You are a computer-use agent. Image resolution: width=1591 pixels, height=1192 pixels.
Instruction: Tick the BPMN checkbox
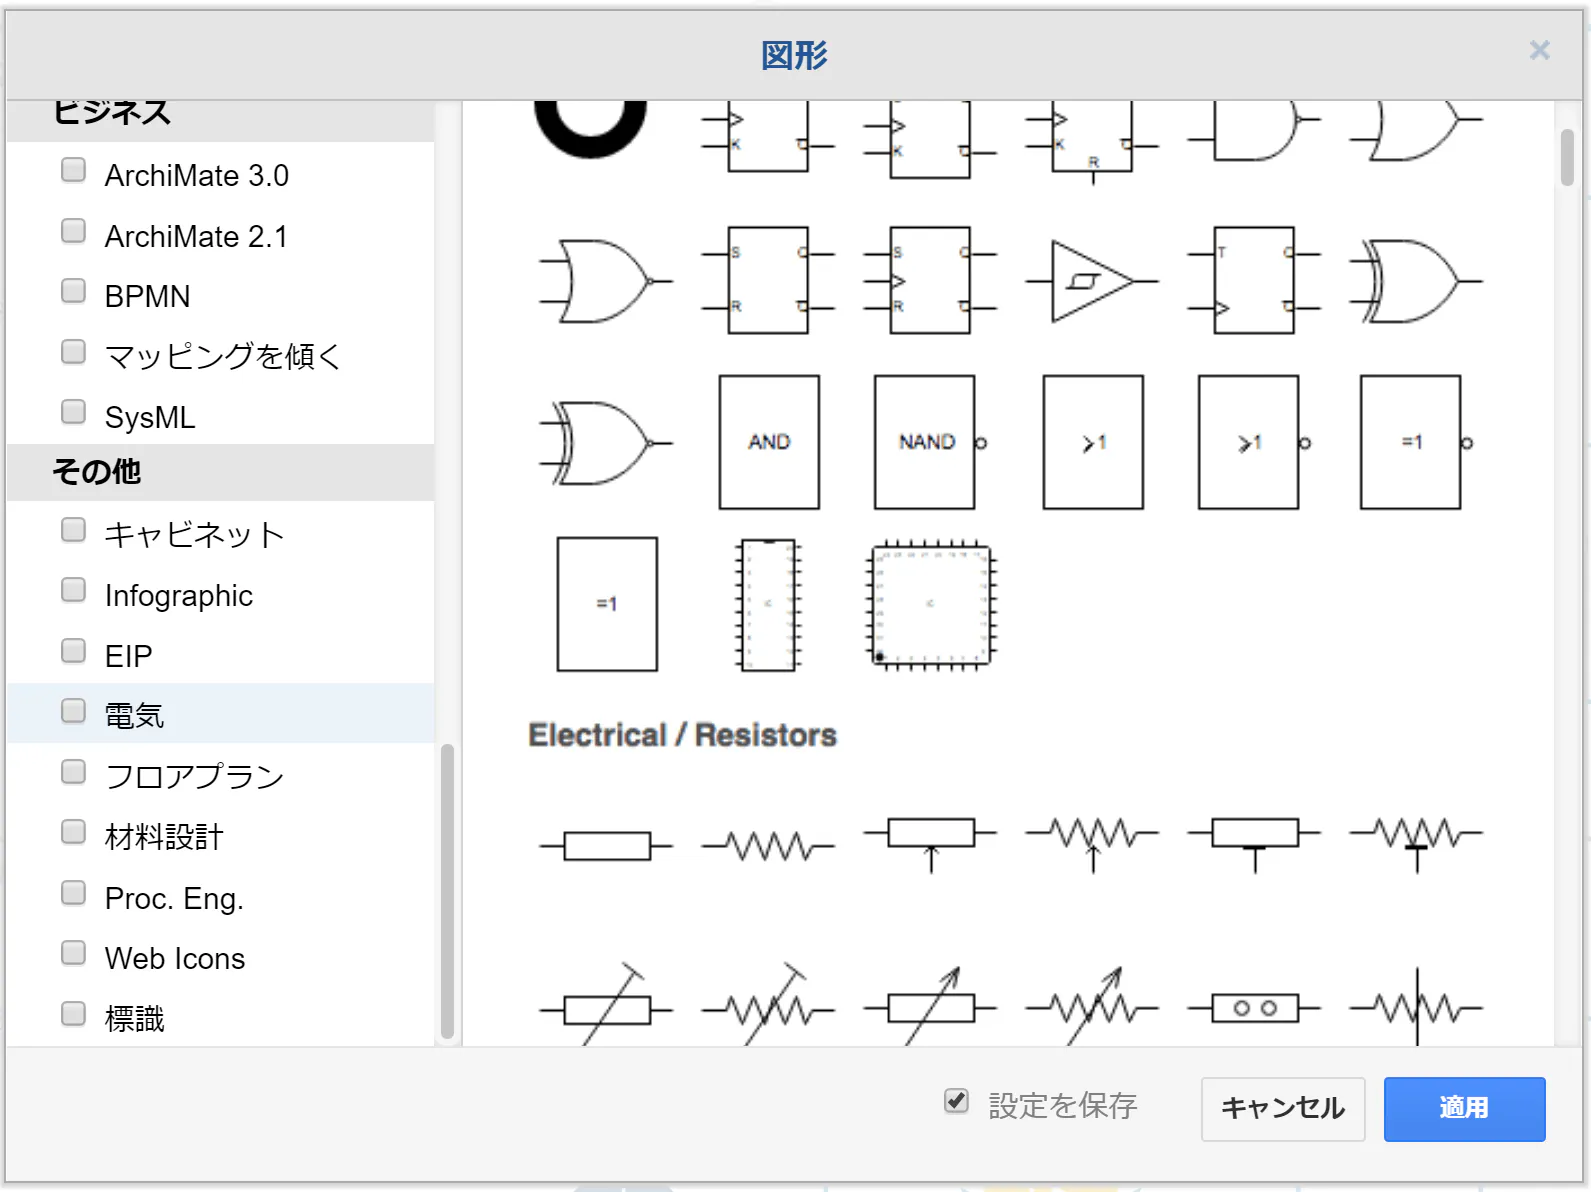click(x=73, y=291)
